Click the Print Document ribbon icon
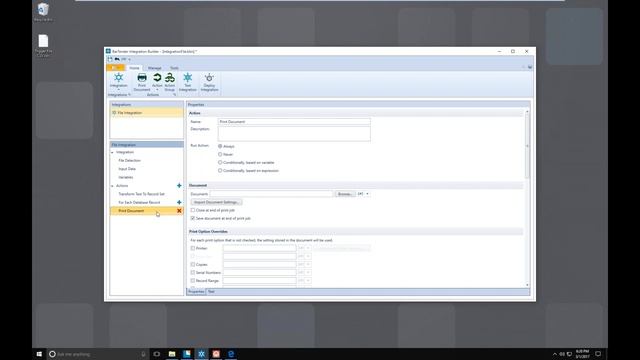This screenshot has width=640, height=360. pyautogui.click(x=142, y=78)
